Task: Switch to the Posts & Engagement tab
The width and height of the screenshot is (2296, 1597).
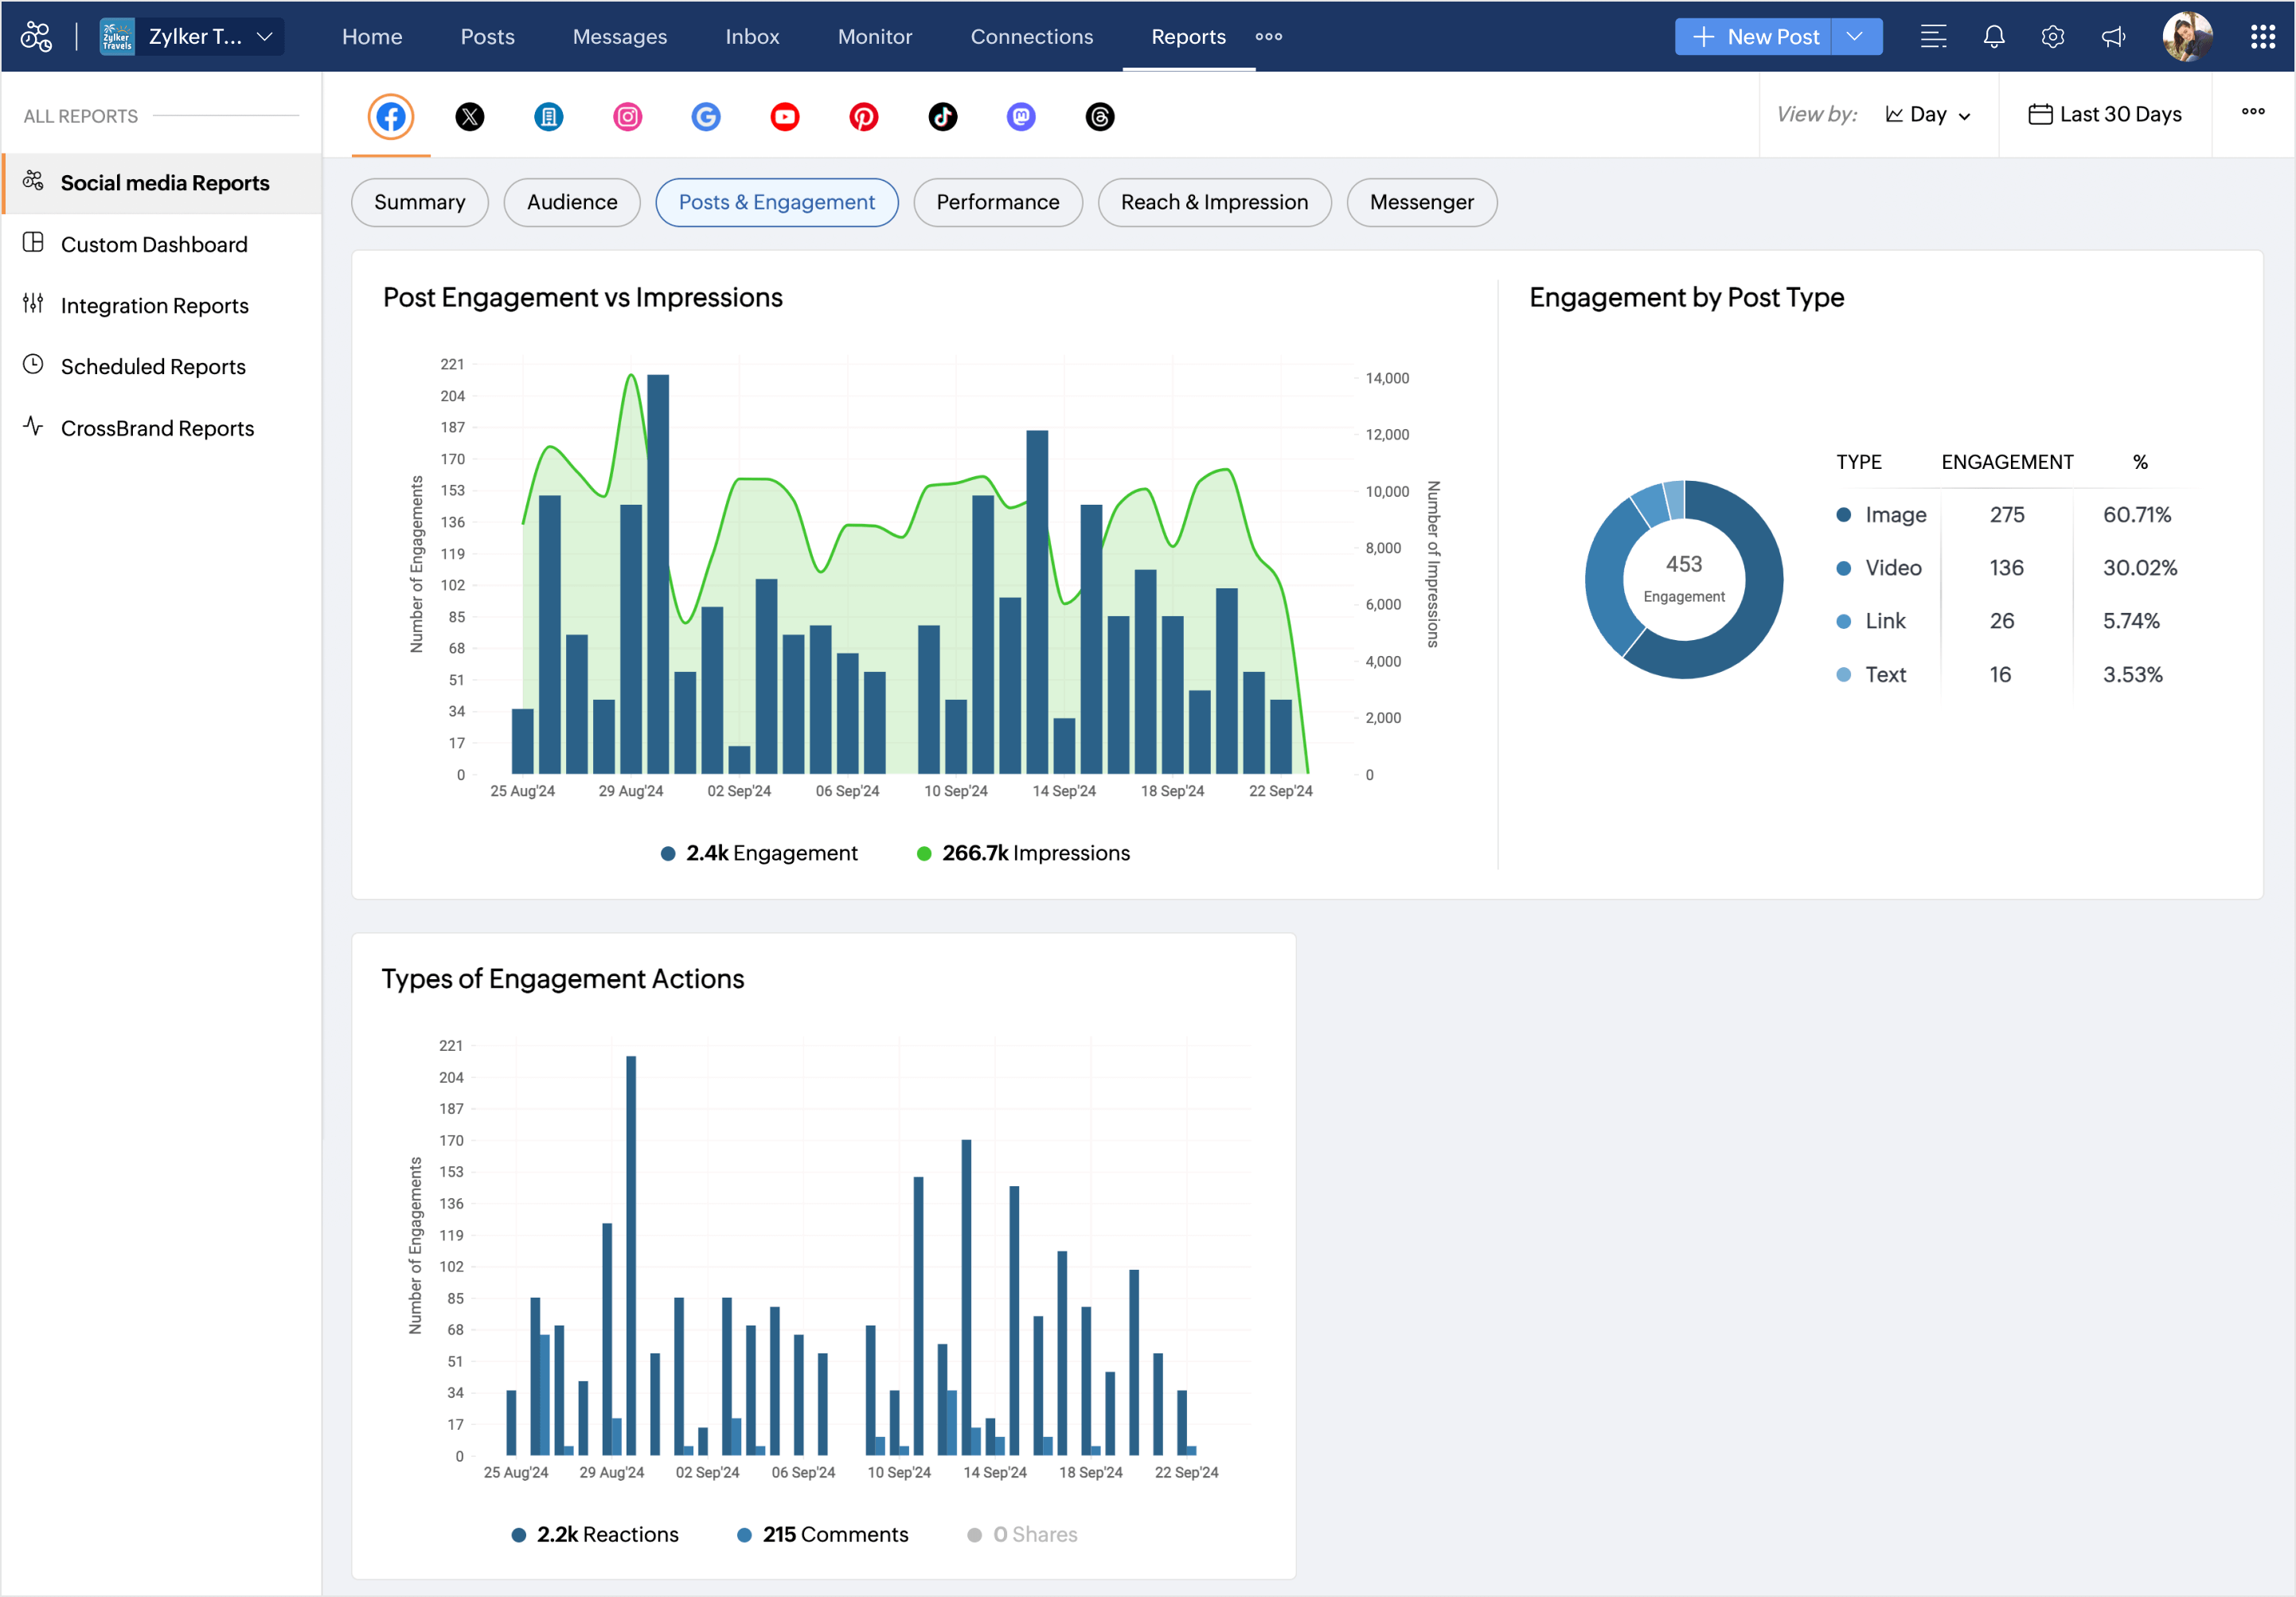Action: coord(775,201)
